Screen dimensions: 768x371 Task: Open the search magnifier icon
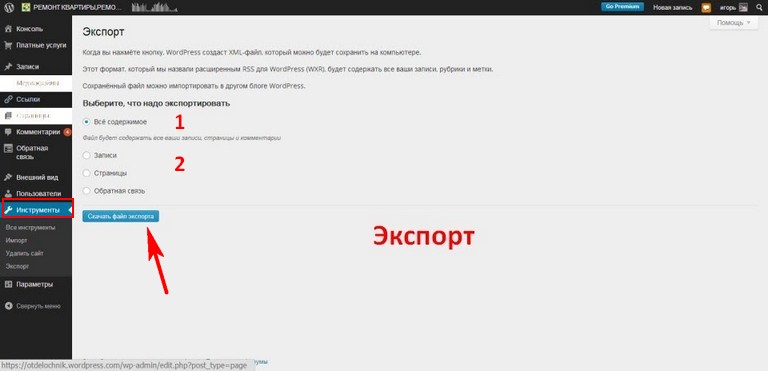pos(759,7)
